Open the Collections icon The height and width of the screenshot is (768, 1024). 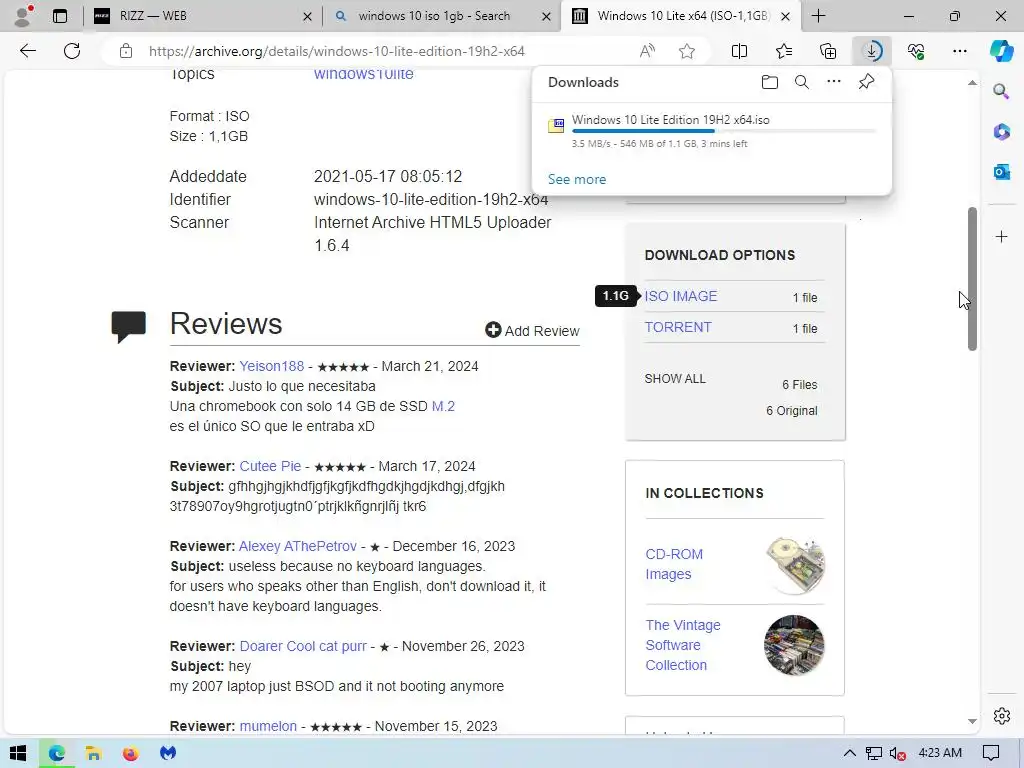tap(828, 51)
